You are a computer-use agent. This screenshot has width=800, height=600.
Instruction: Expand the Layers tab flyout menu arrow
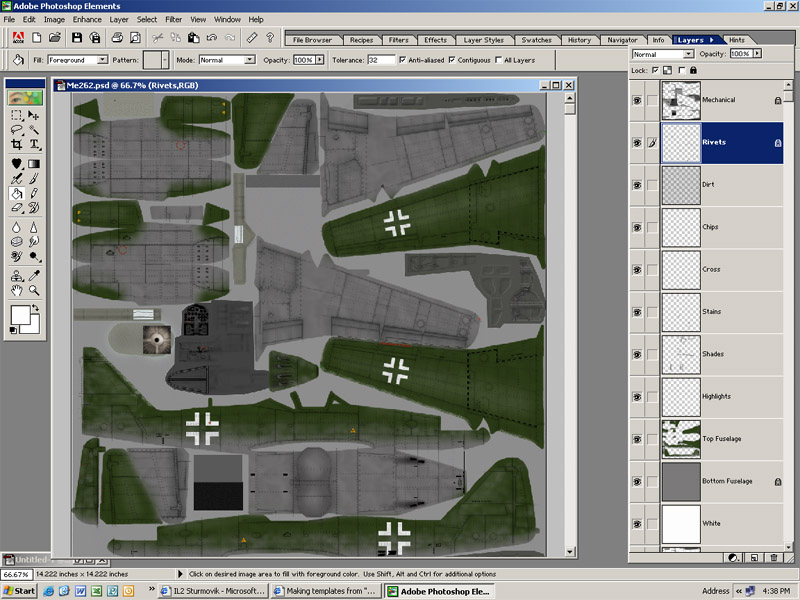(x=712, y=40)
